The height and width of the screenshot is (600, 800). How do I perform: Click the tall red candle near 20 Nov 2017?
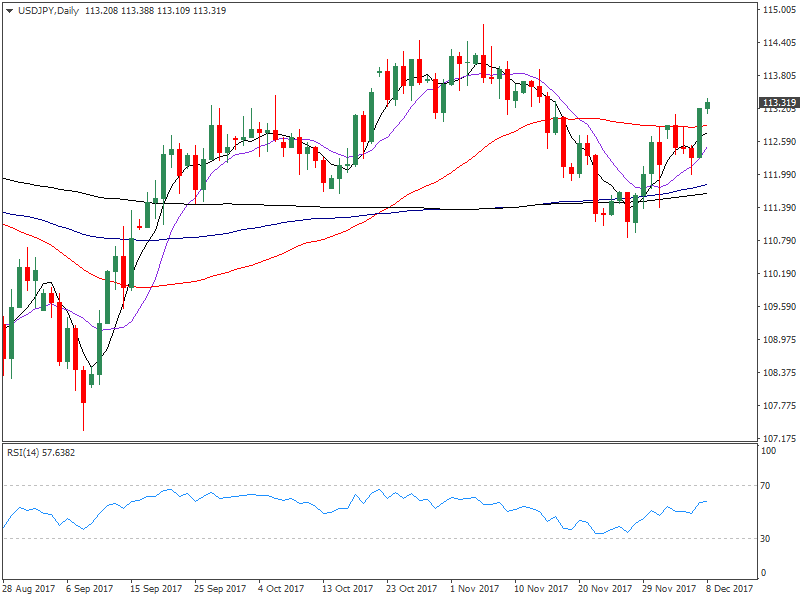coord(596,184)
